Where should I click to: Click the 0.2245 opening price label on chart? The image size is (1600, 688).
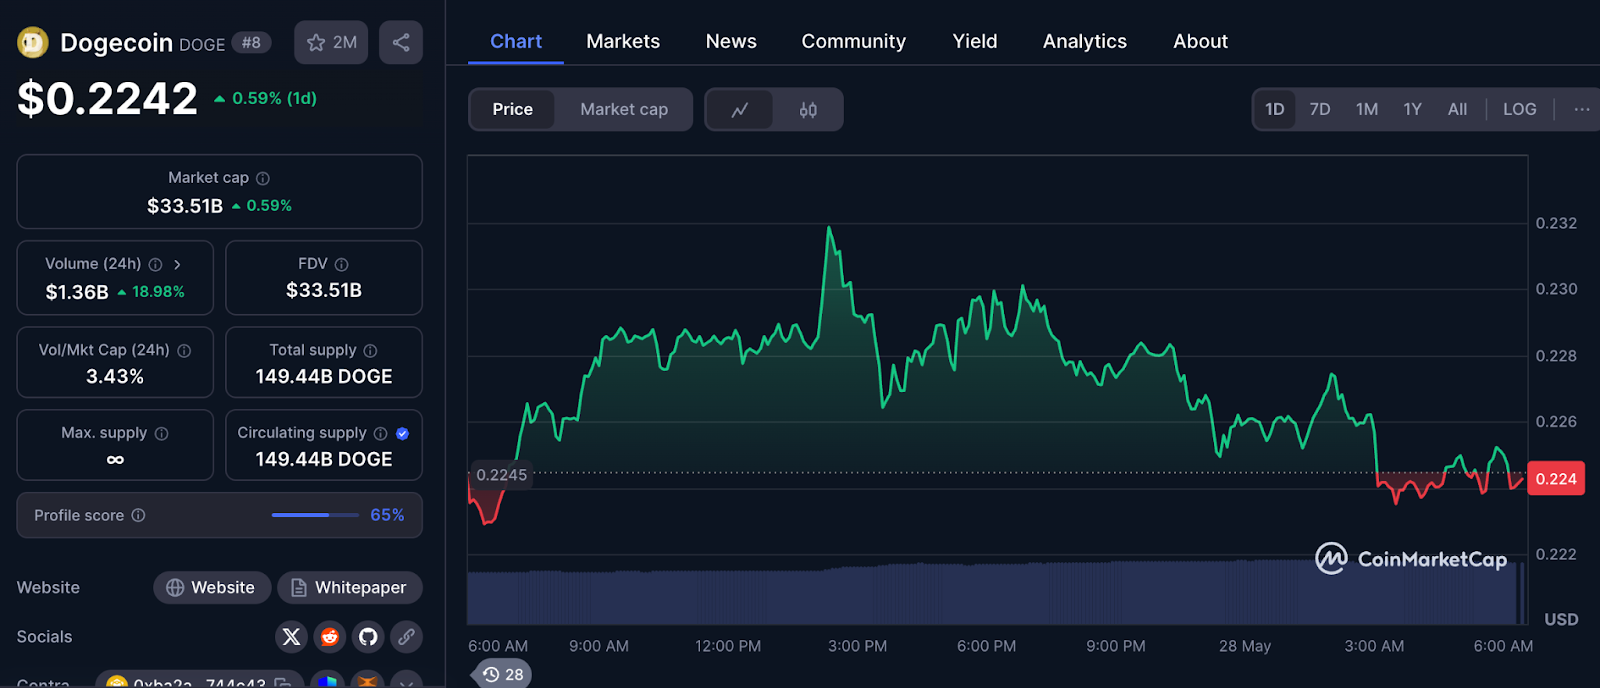tap(501, 475)
